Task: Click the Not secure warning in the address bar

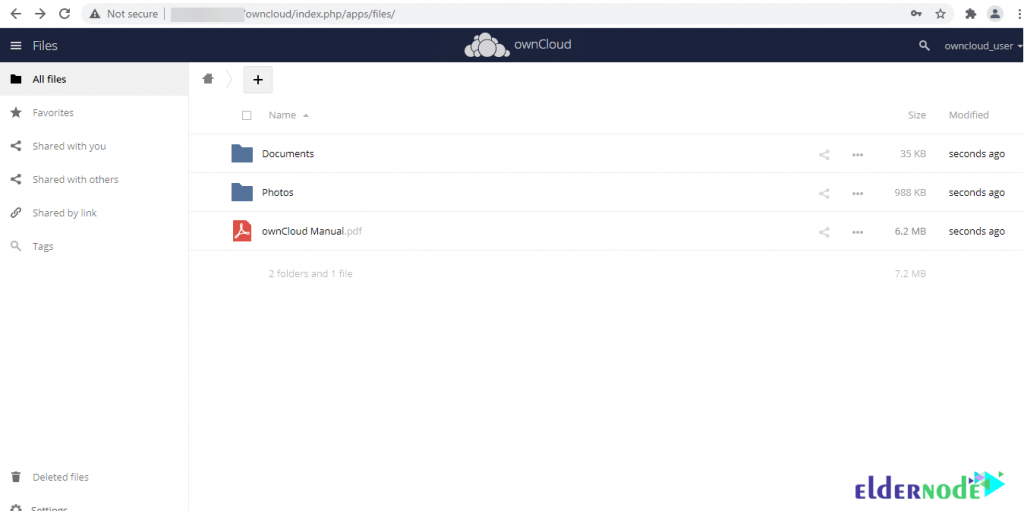Action: tap(124, 14)
